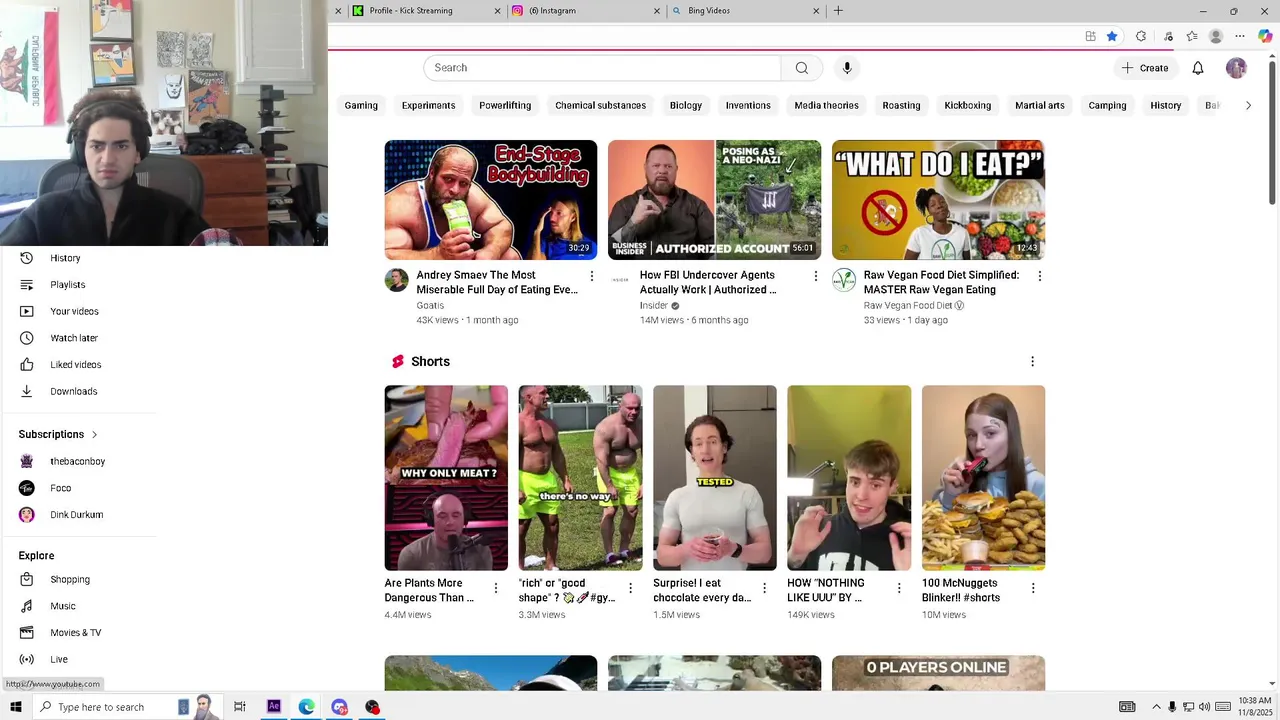Viewport: 1280px width, 720px height.
Task: Open How FBI Undercover Agents title
Action: pos(708,282)
